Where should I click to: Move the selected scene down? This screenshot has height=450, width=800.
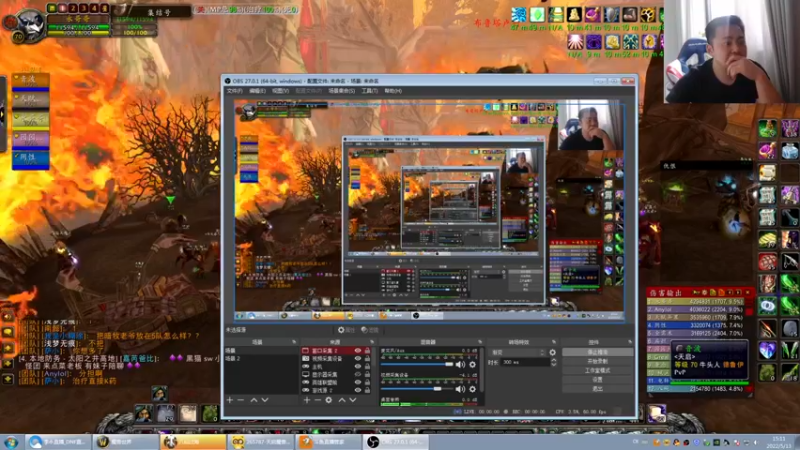tap(265, 400)
